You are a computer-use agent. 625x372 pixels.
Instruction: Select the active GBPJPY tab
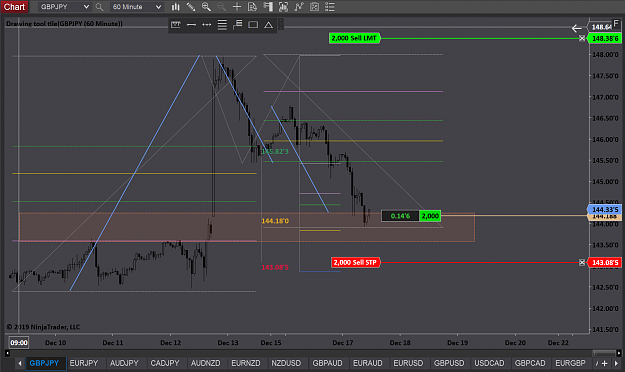tap(45, 363)
